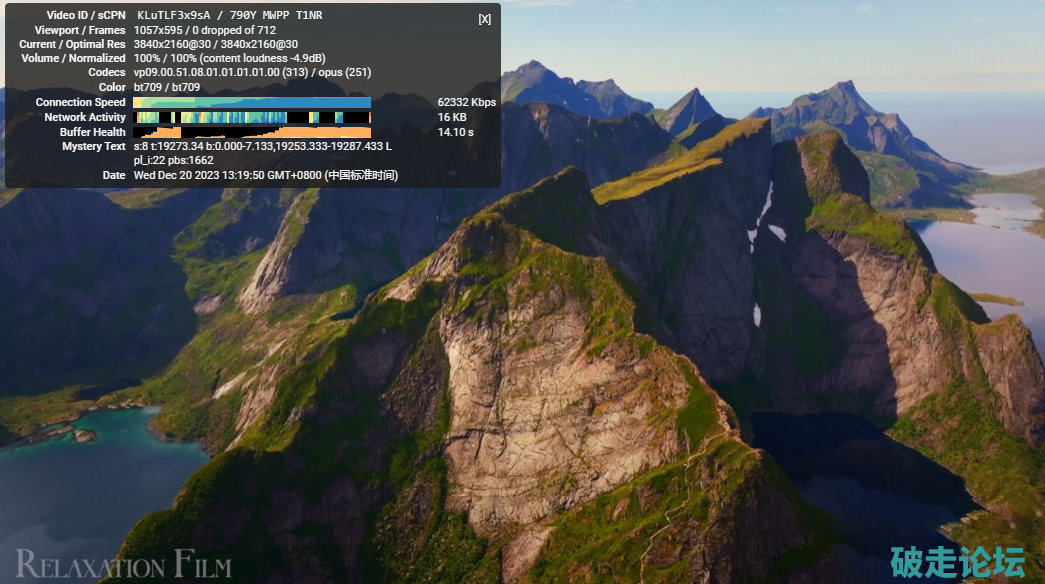Click the Color bt709 value text
Image resolution: width=1045 pixels, height=584 pixels.
pos(166,88)
